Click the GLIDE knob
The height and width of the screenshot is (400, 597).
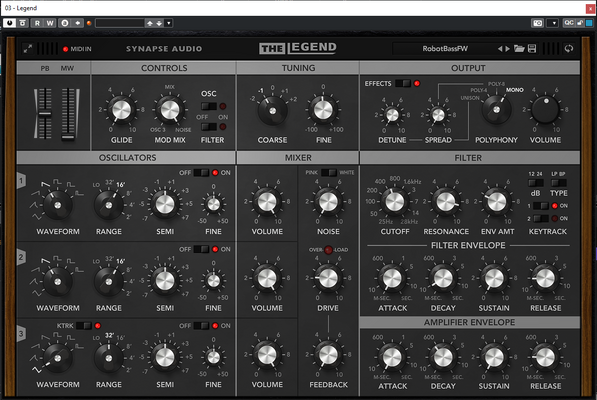click(x=121, y=110)
